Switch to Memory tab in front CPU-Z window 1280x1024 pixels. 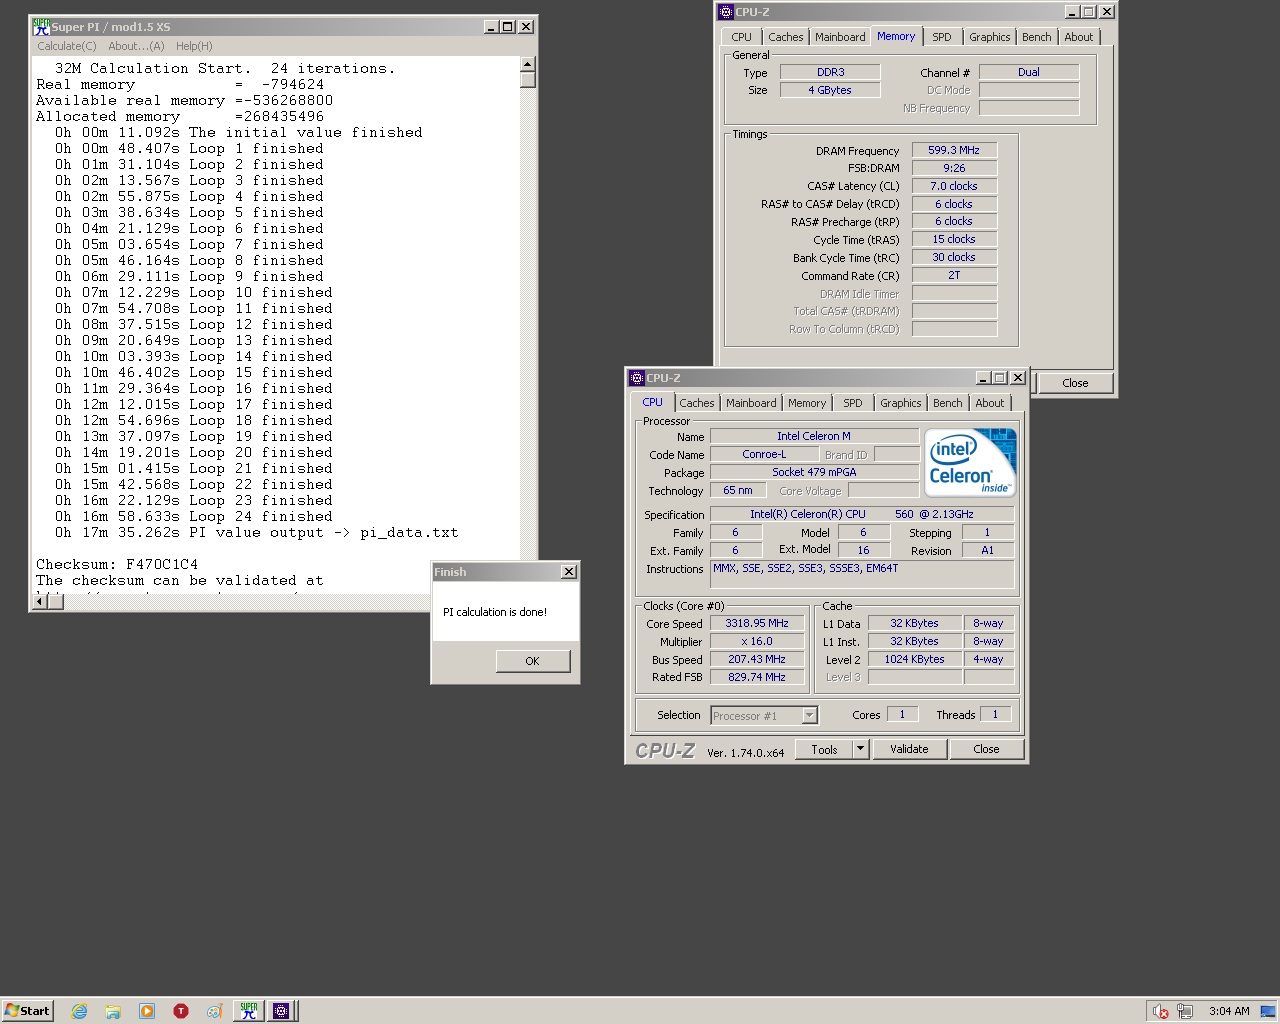point(807,403)
